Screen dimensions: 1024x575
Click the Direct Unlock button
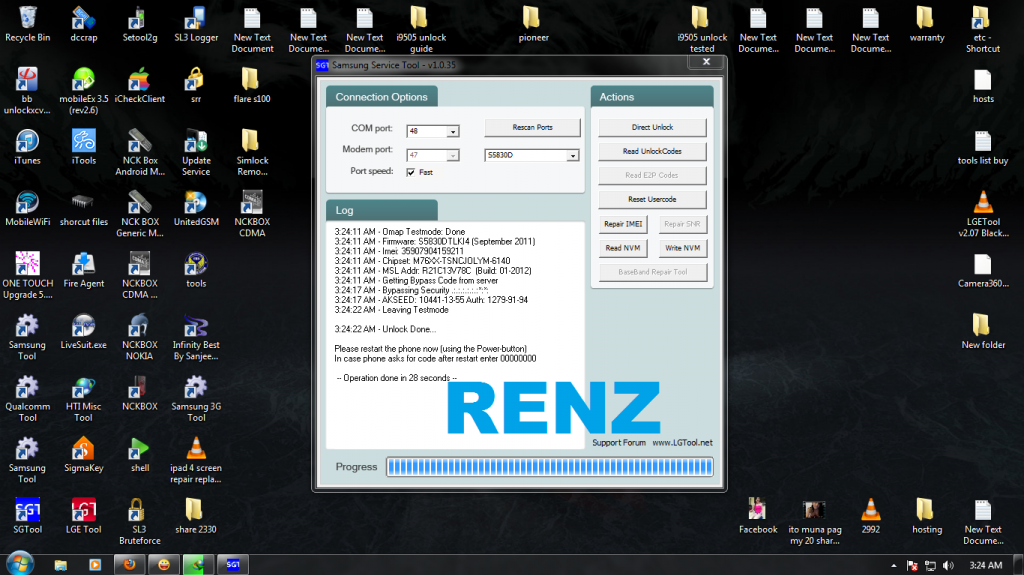(x=652, y=127)
